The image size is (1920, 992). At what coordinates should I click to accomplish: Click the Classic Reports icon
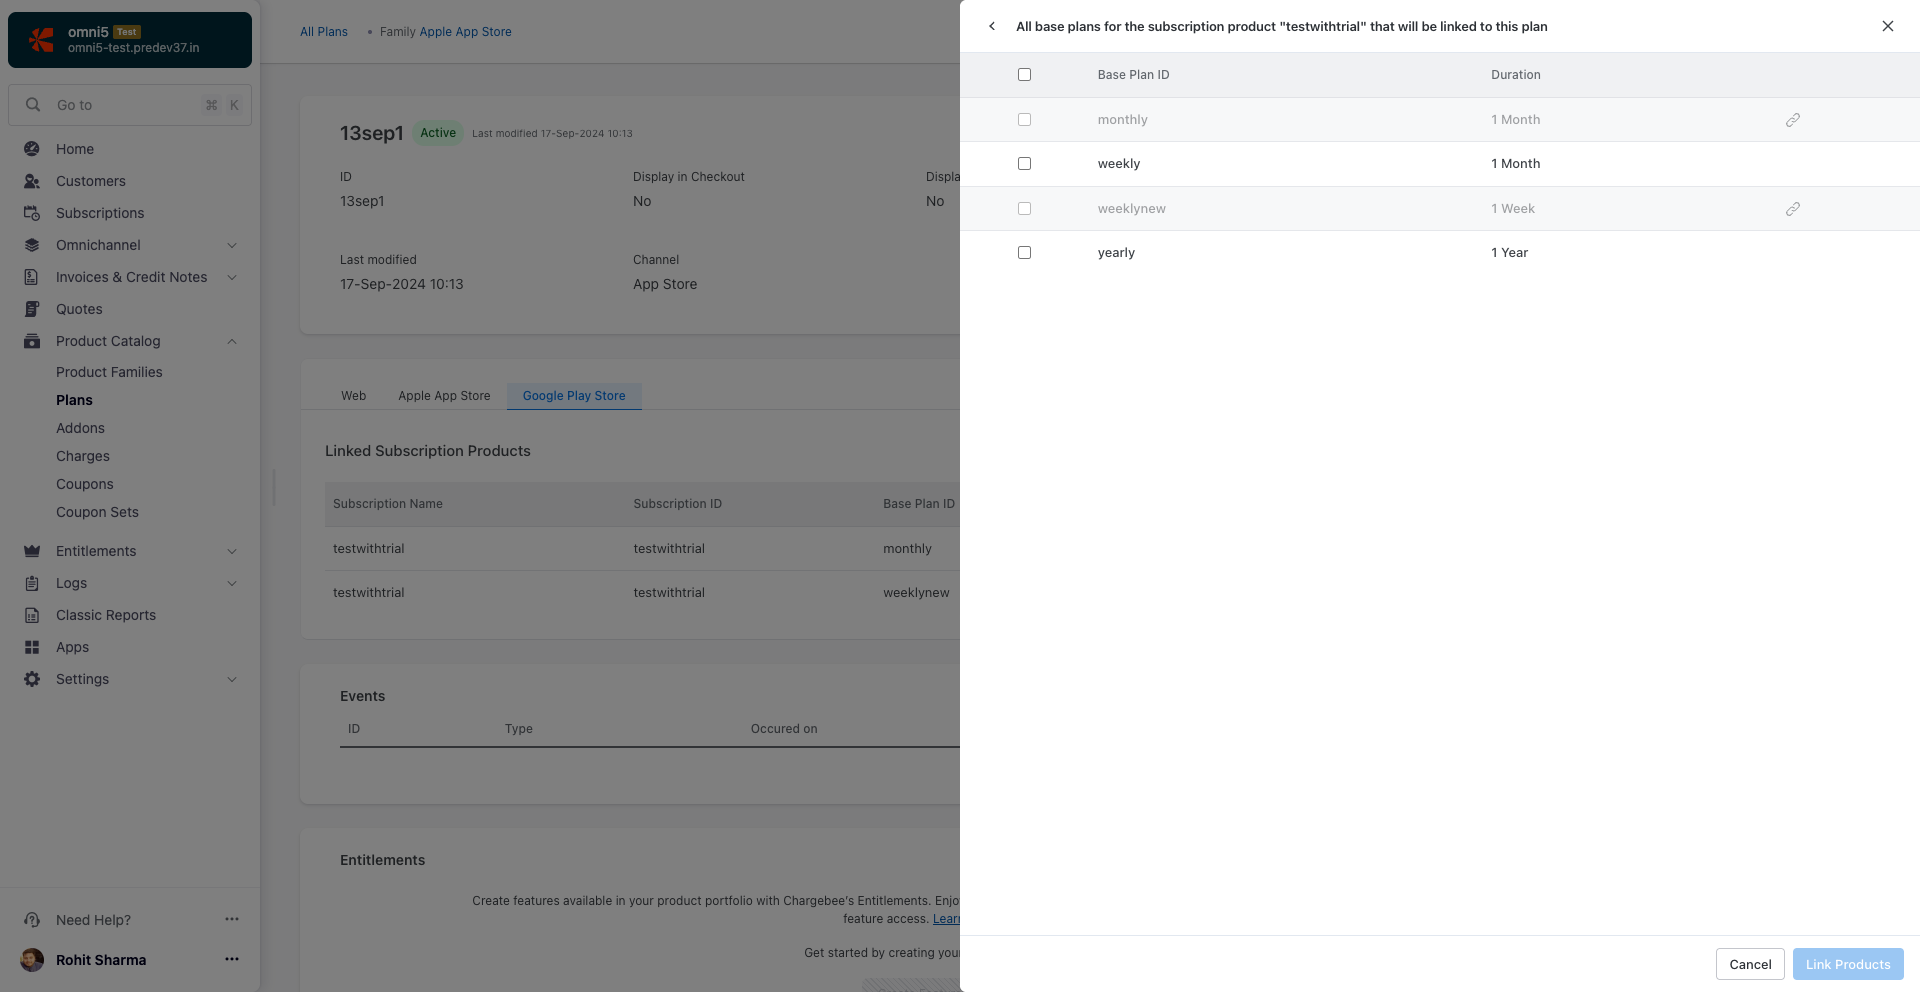click(32, 615)
